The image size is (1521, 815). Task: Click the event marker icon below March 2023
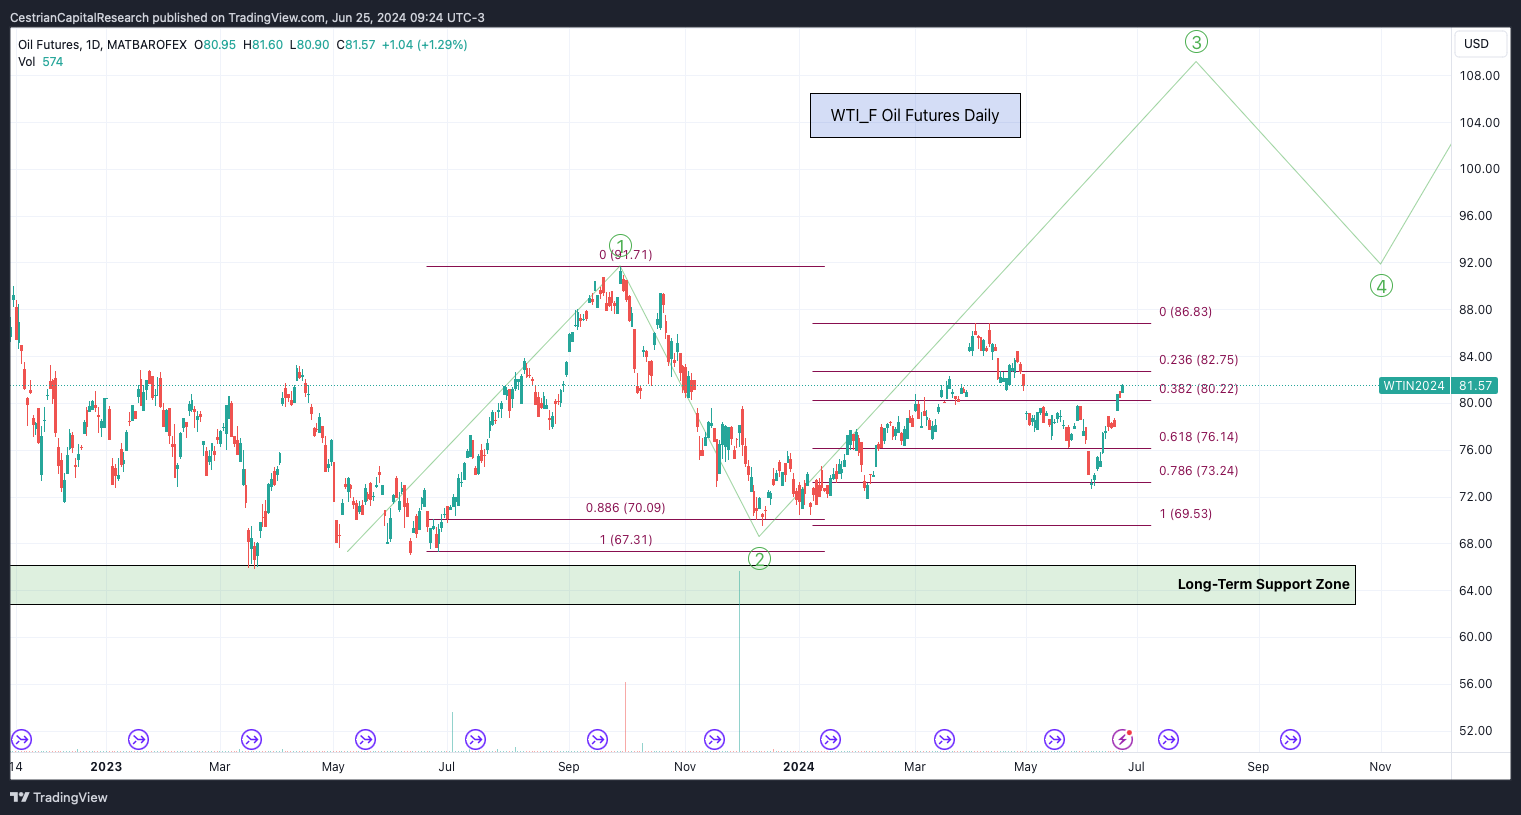[x=251, y=740]
